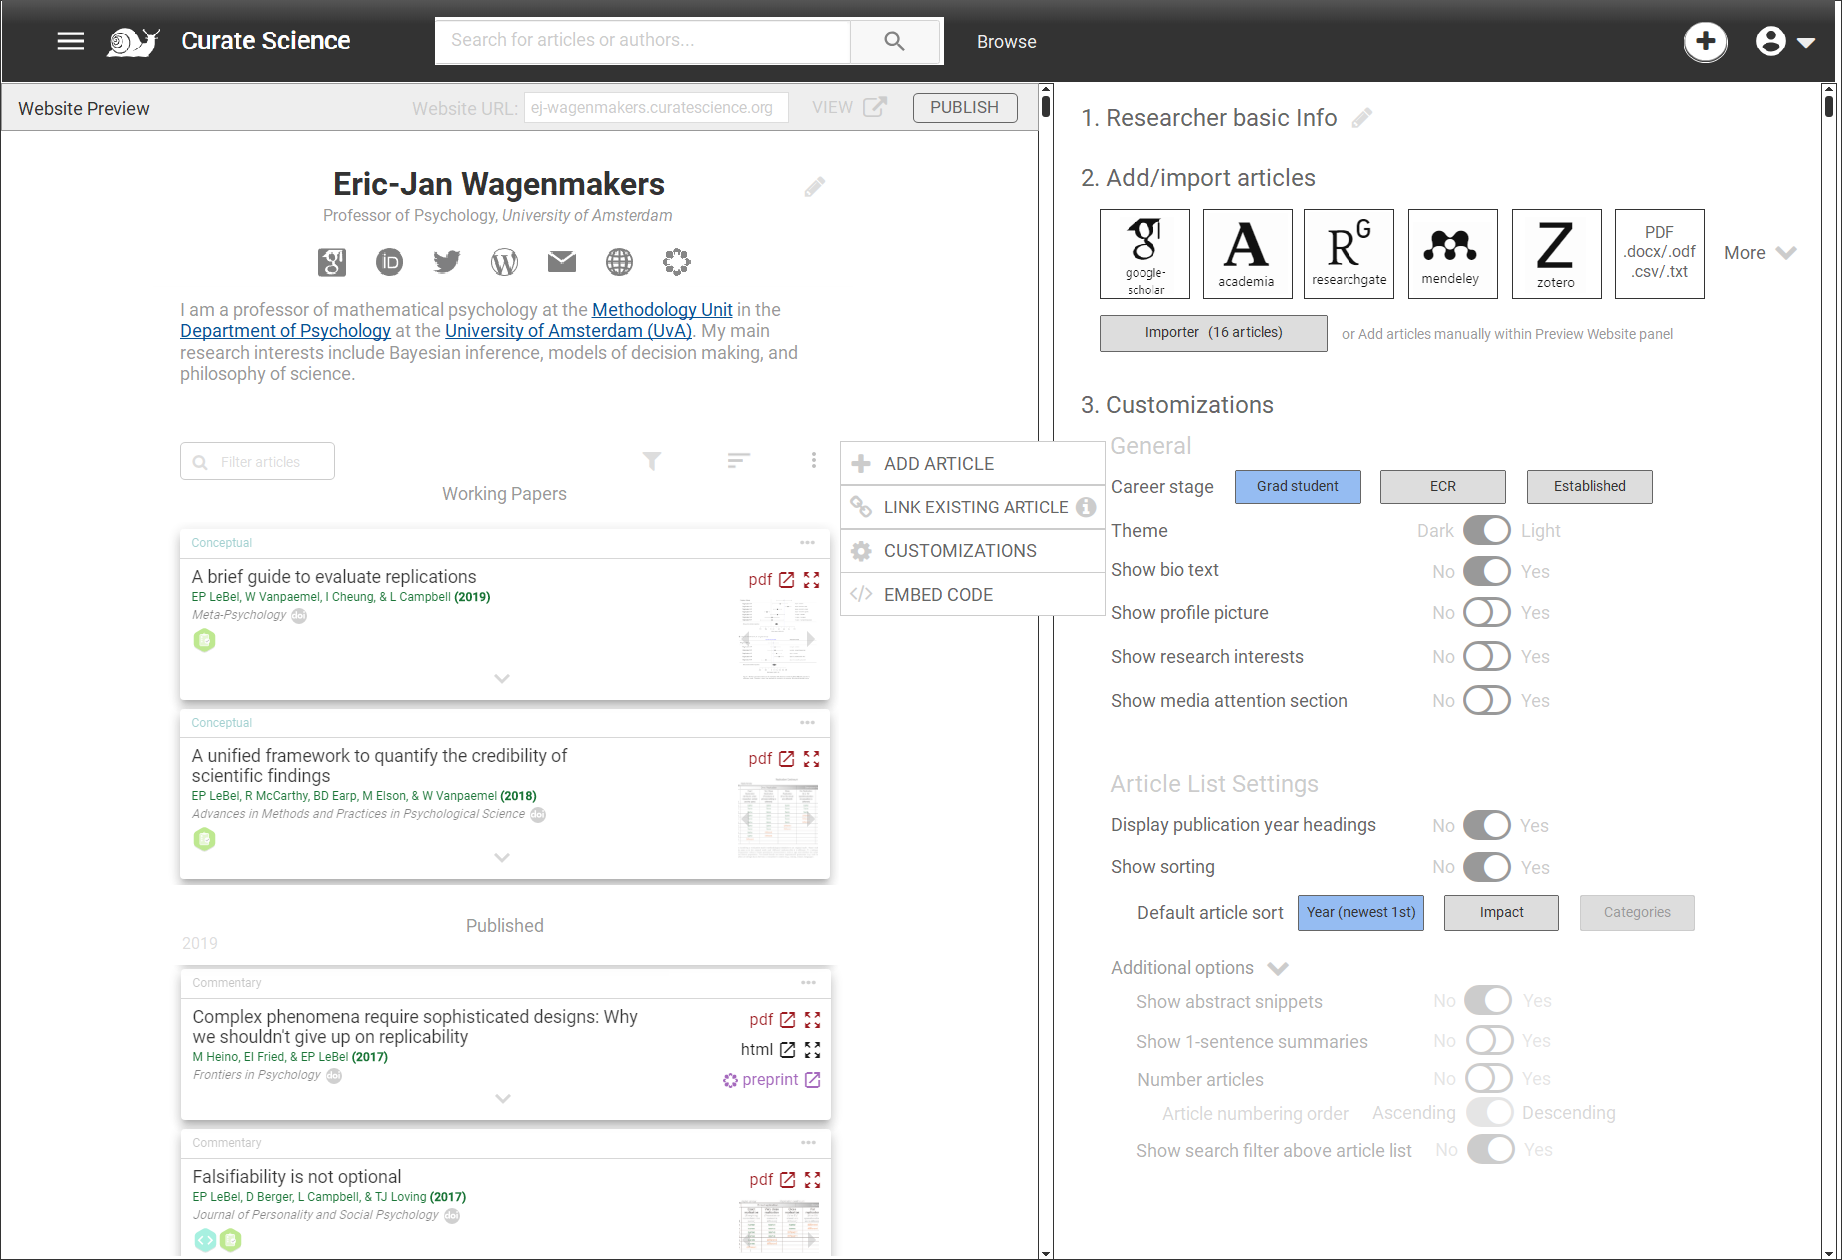Image resolution: width=1842 pixels, height=1260 pixels.
Task: Toggle Show bio text switch
Action: point(1487,571)
